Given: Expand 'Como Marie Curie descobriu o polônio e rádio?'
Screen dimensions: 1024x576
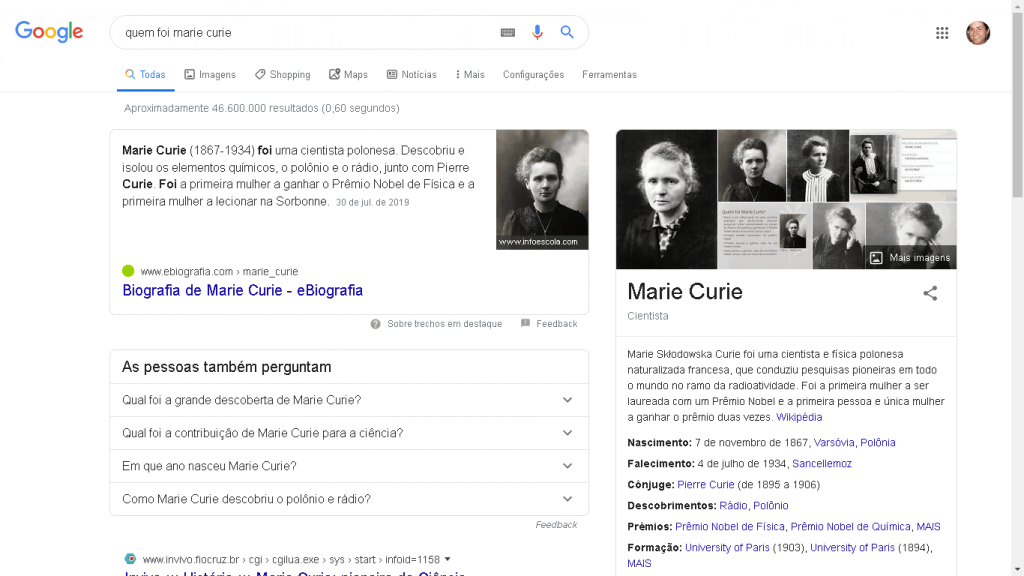Looking at the screenshot, I should 349,499.
